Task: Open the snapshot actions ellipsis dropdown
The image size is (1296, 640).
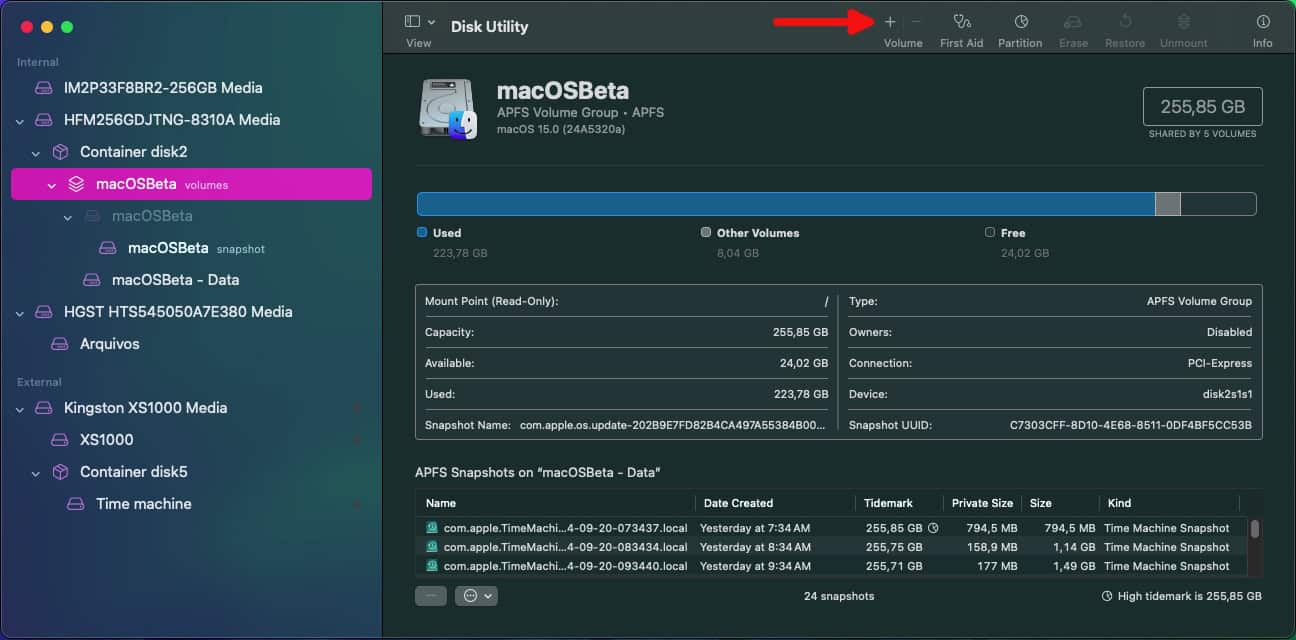Action: tap(476, 595)
